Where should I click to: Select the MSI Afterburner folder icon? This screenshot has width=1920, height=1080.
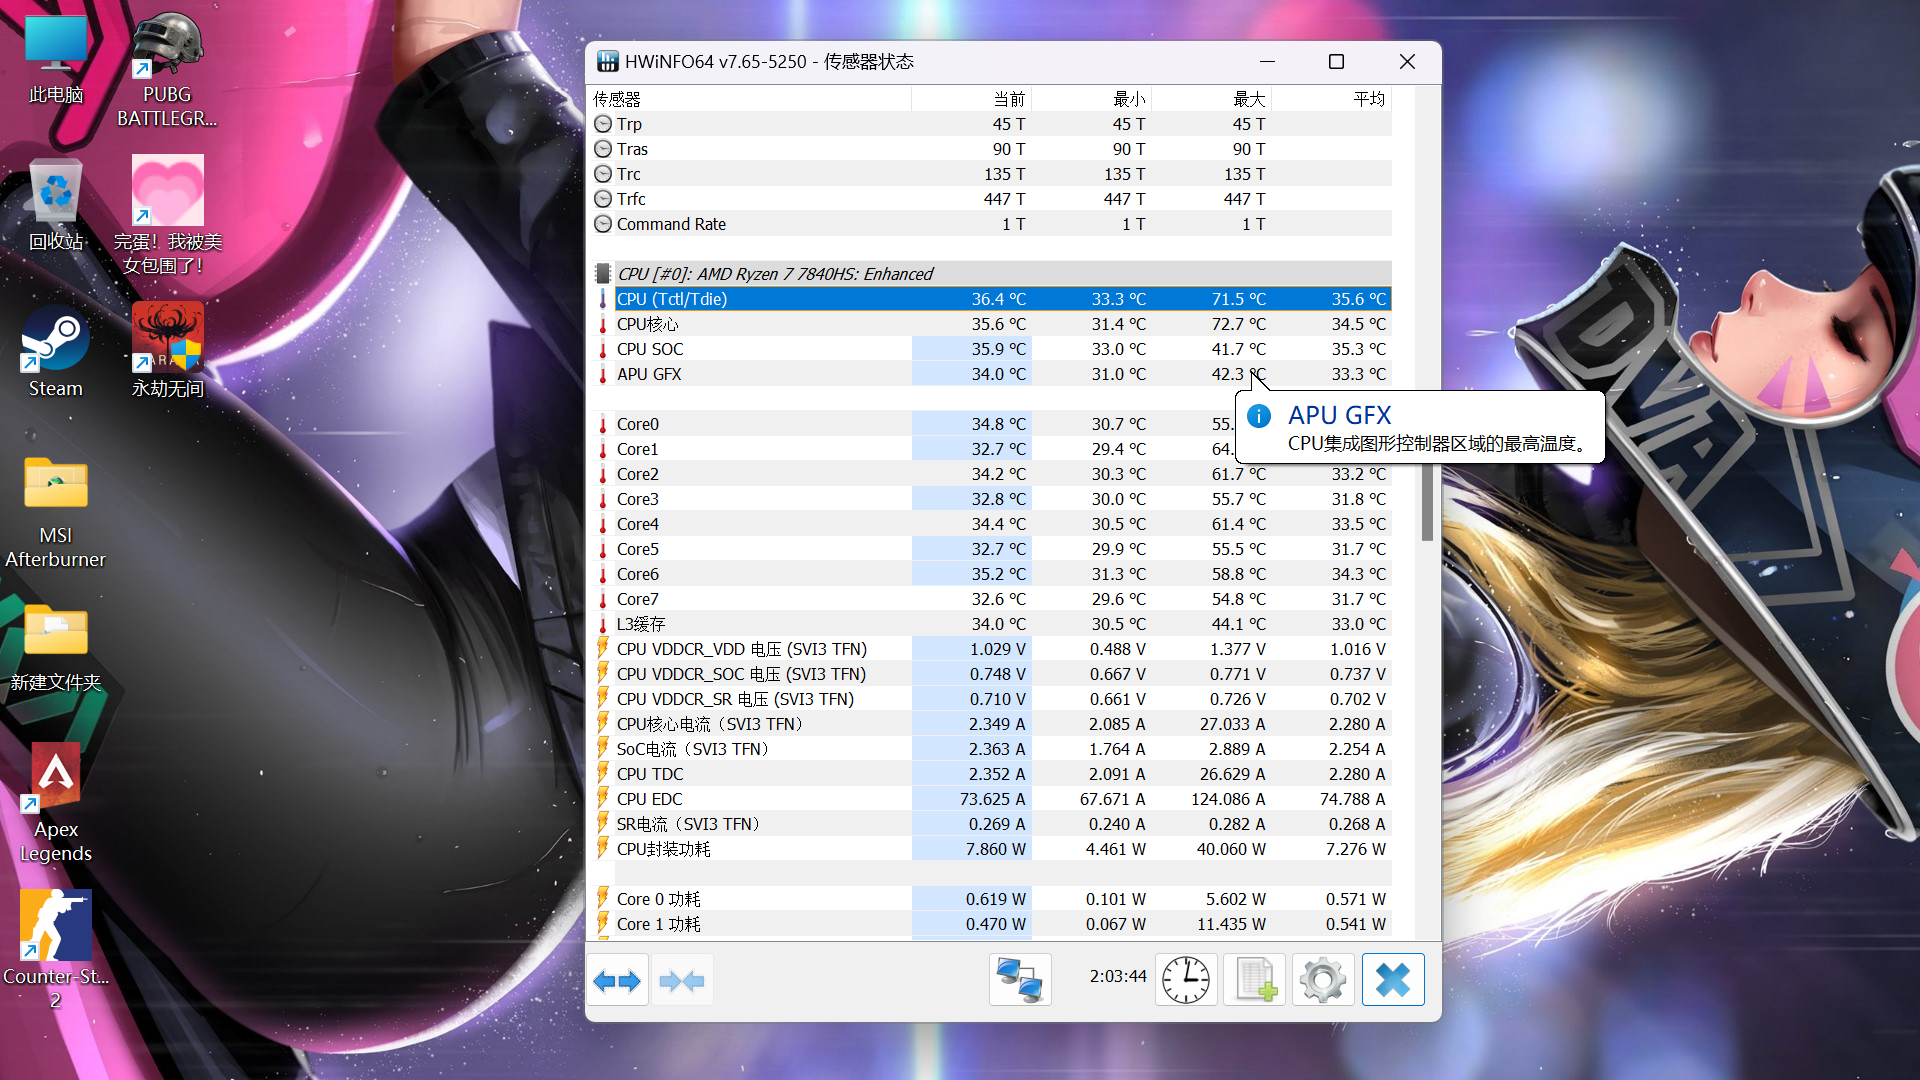coord(56,512)
